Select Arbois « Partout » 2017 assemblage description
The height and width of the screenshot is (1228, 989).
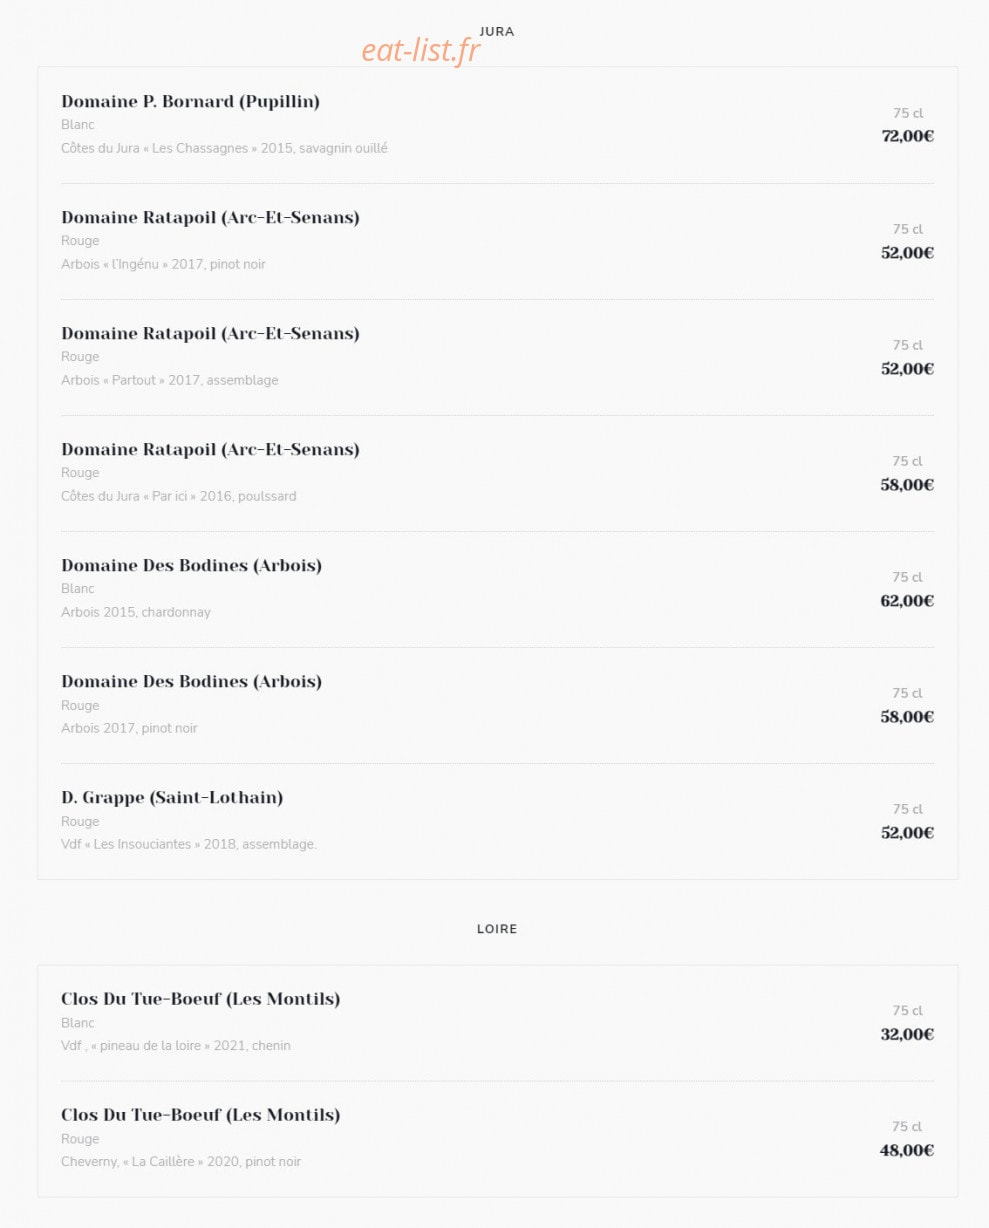(x=170, y=380)
